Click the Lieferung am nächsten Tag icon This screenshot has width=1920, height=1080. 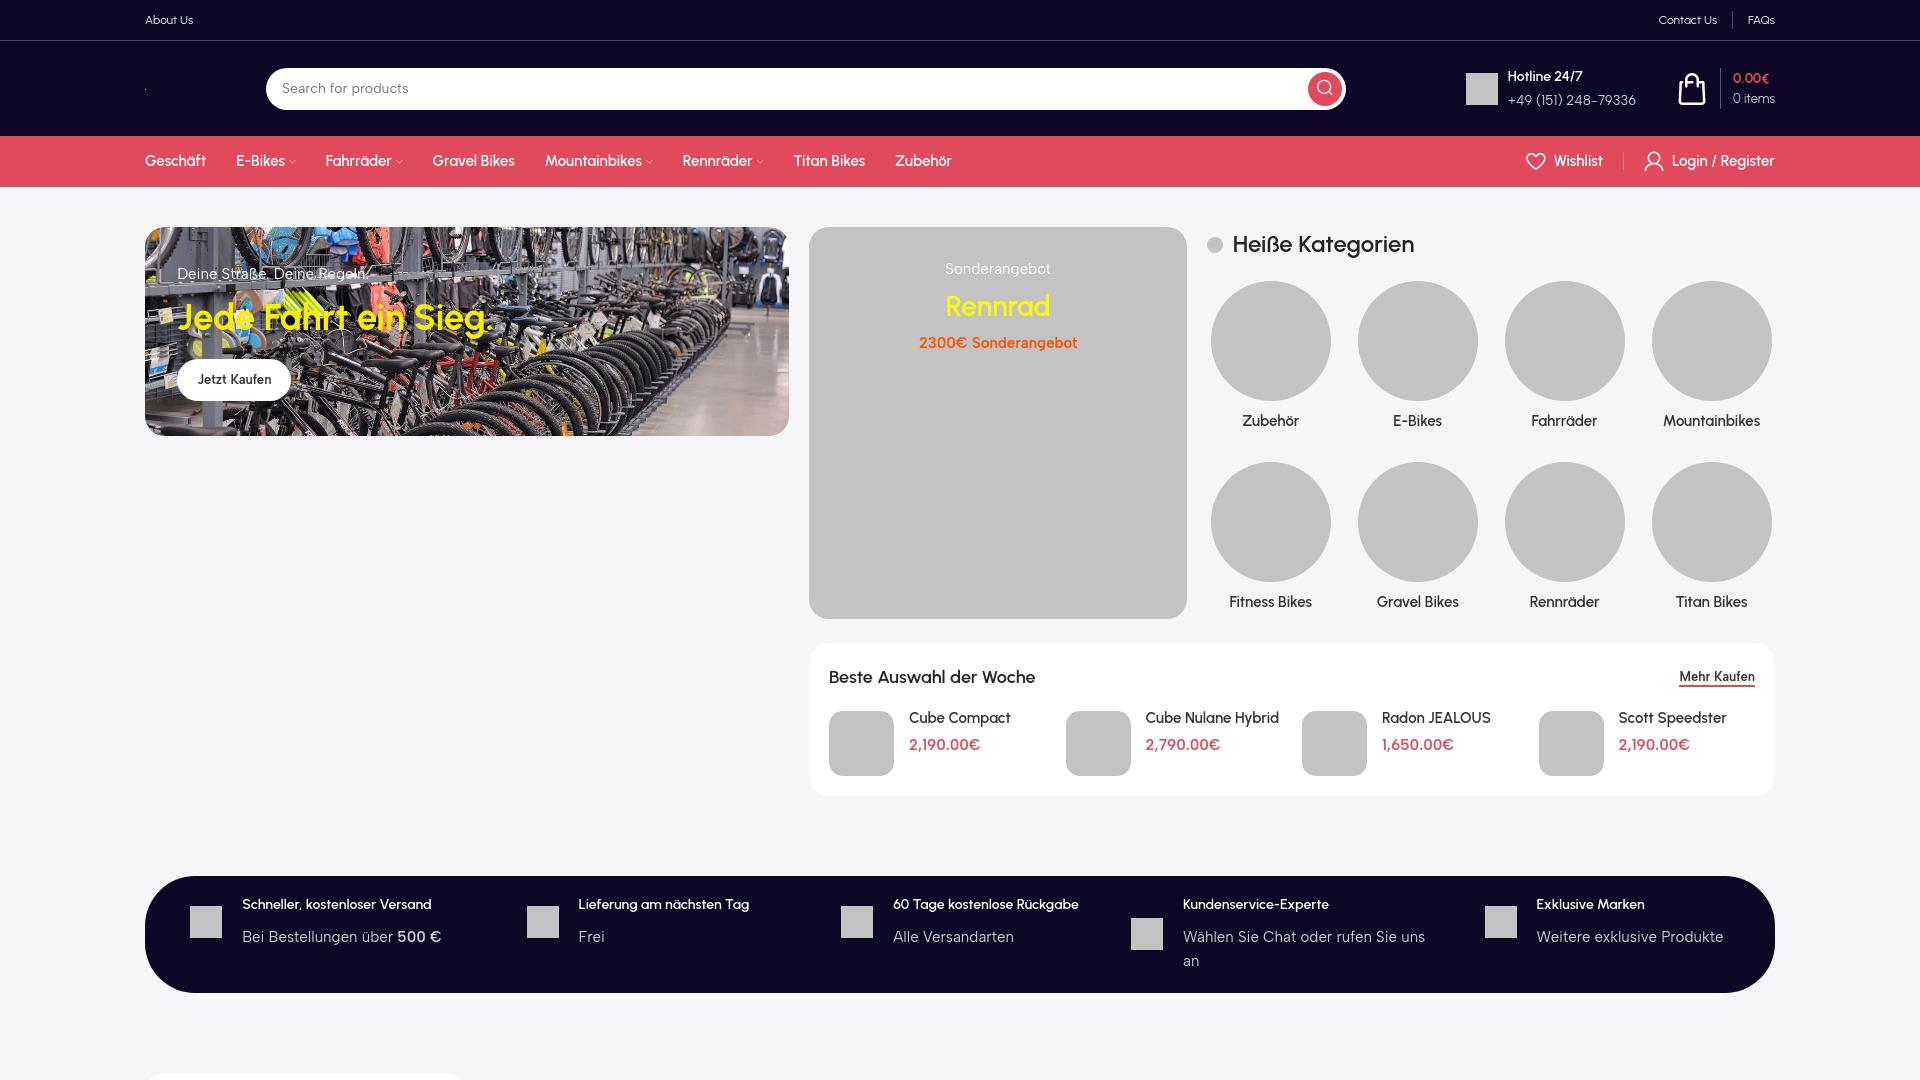coord(543,922)
